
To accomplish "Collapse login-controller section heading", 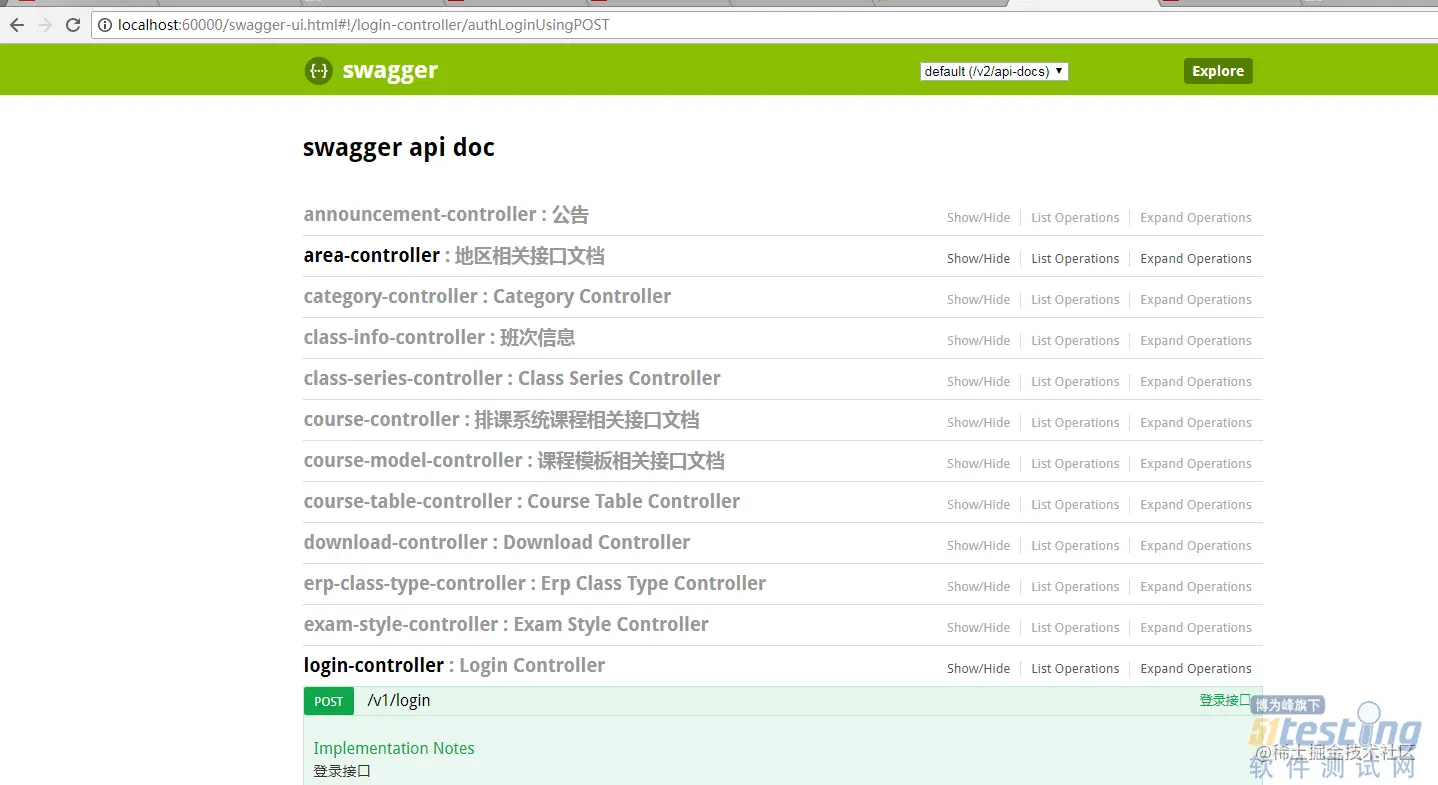I will (x=454, y=666).
